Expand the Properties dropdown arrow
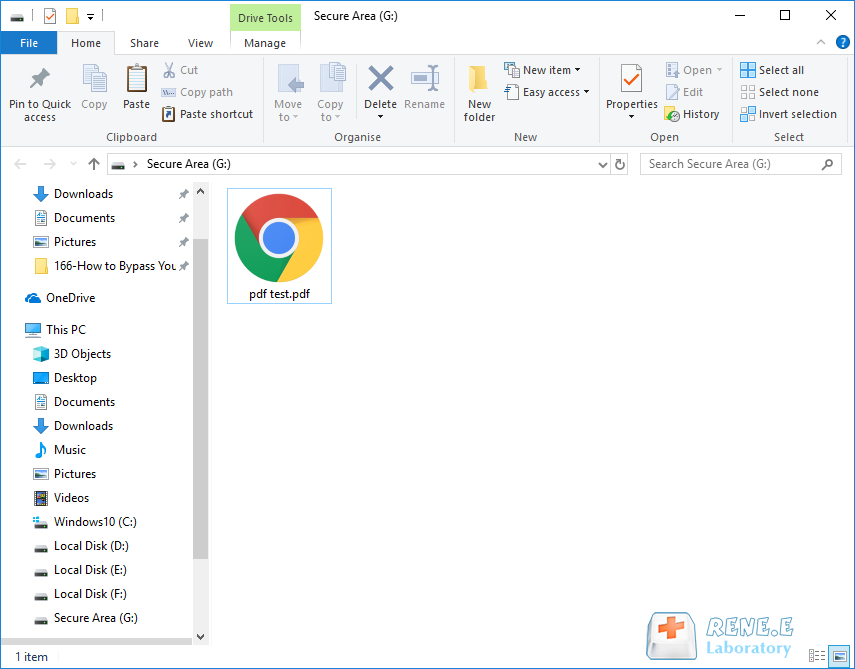Viewport: 855px width, 669px height. point(631,117)
